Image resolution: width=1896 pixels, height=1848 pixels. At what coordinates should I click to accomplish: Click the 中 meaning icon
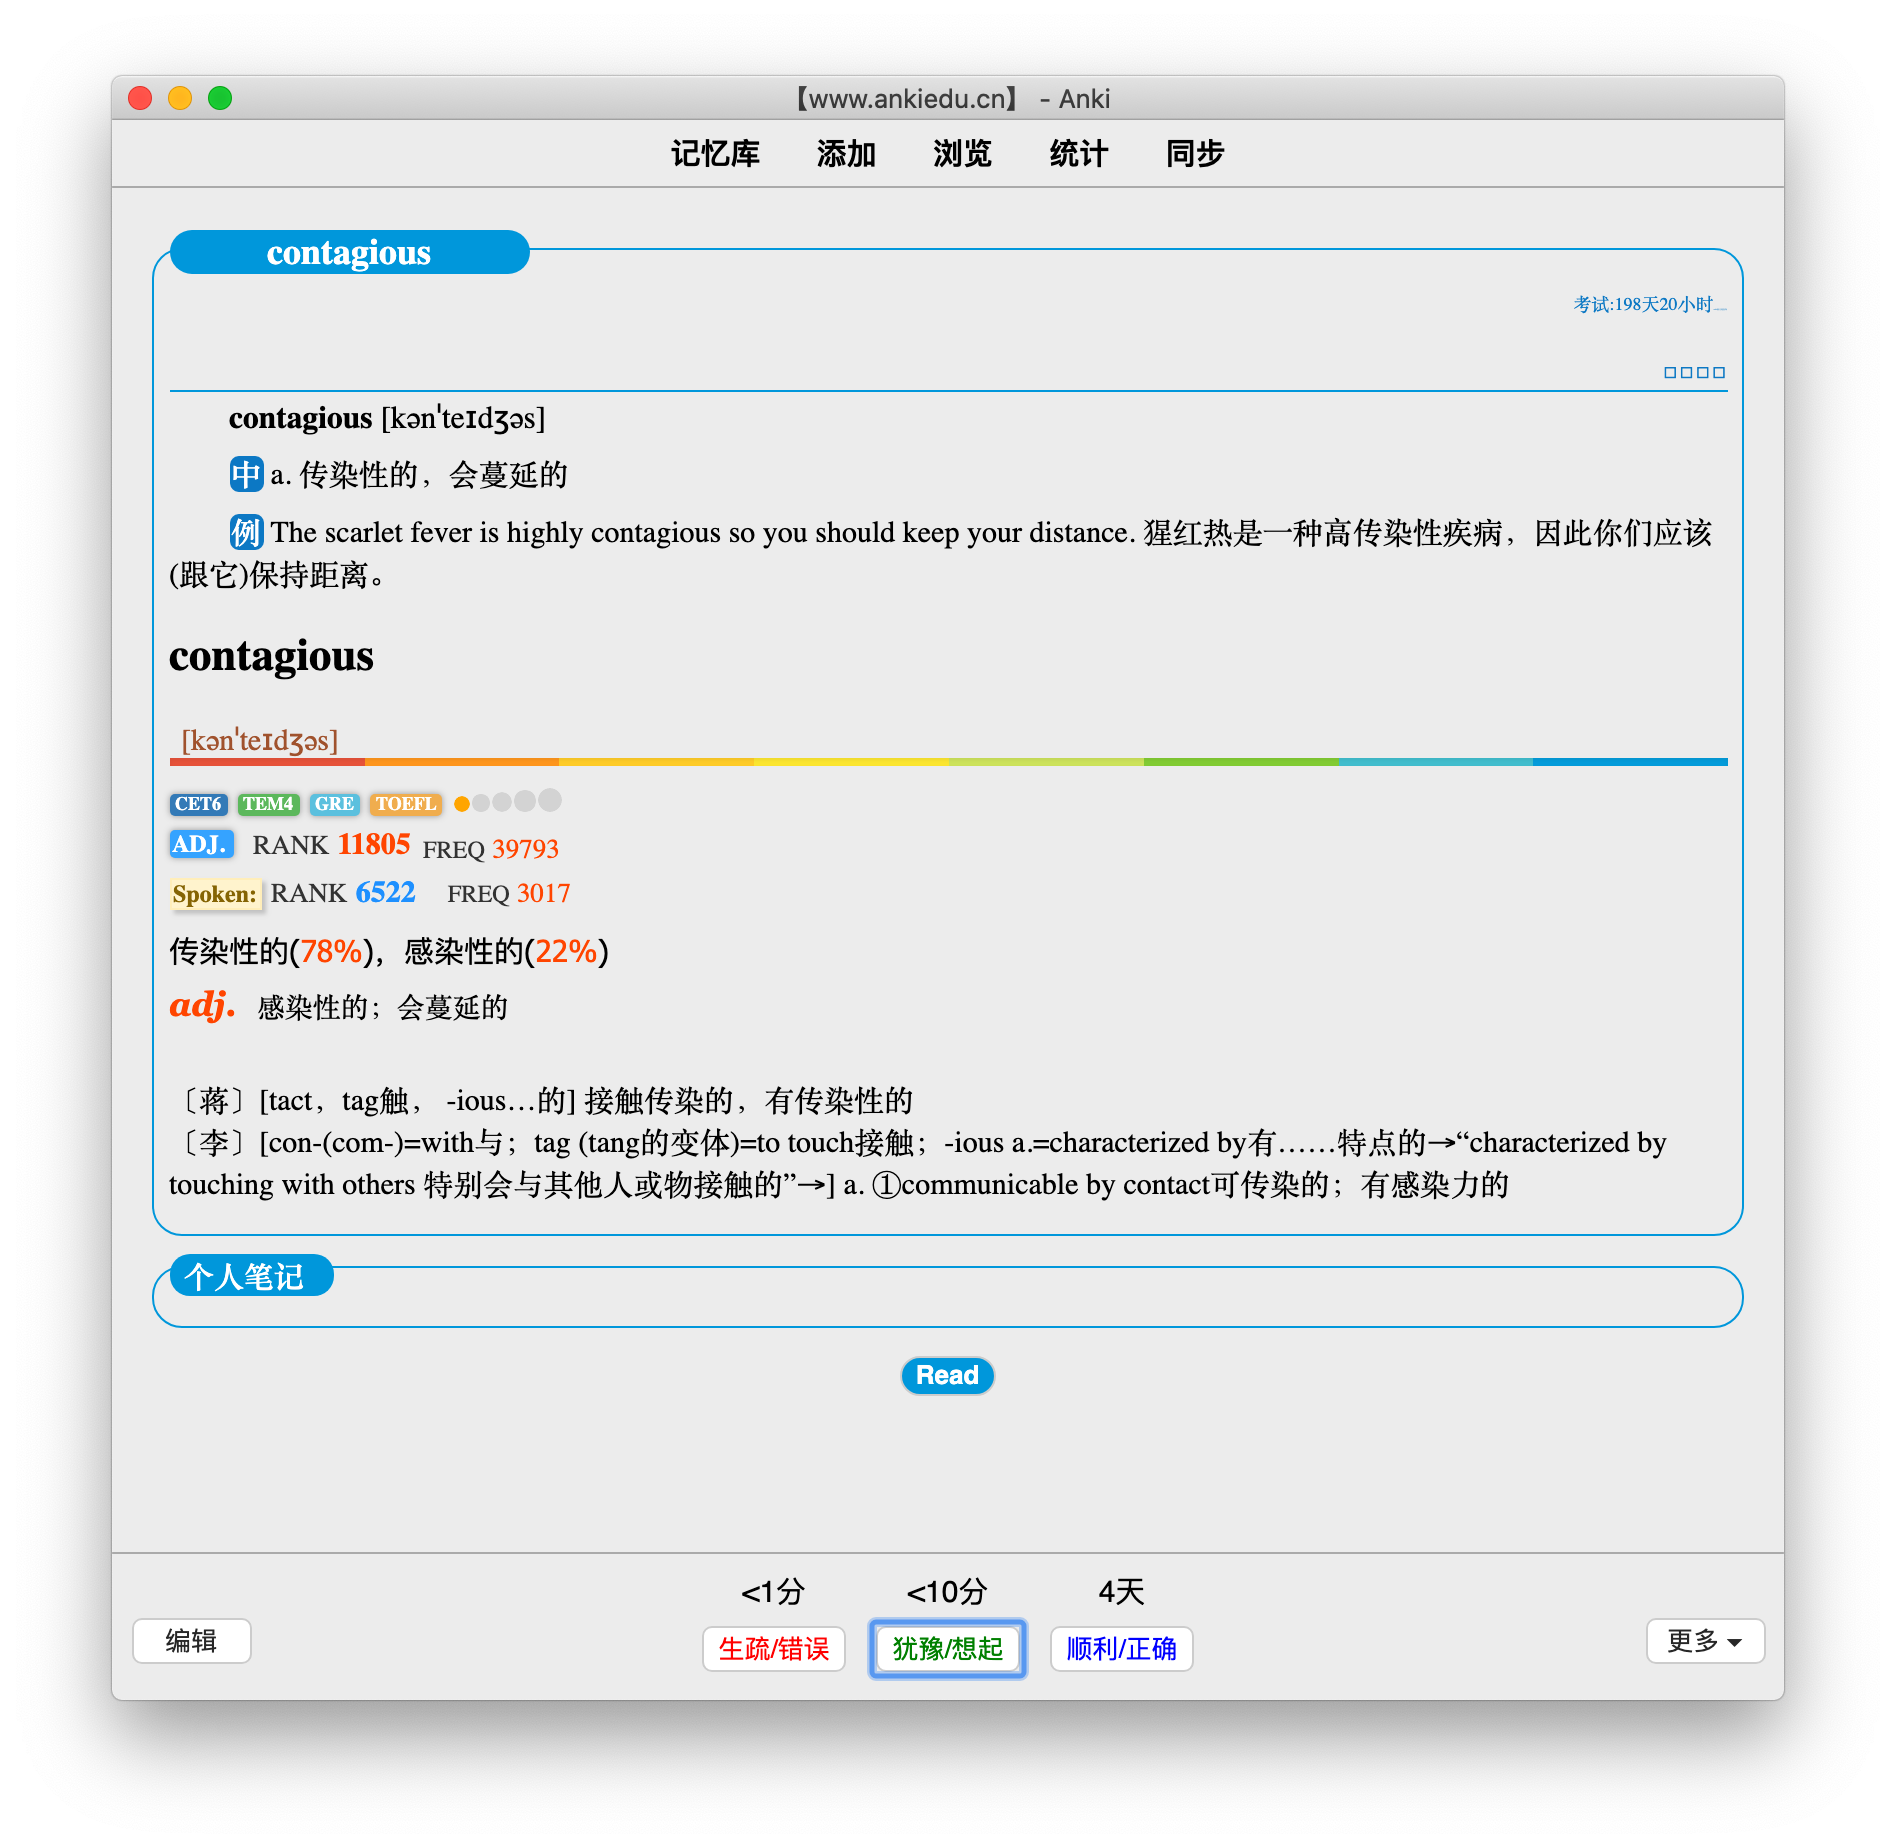(x=246, y=474)
